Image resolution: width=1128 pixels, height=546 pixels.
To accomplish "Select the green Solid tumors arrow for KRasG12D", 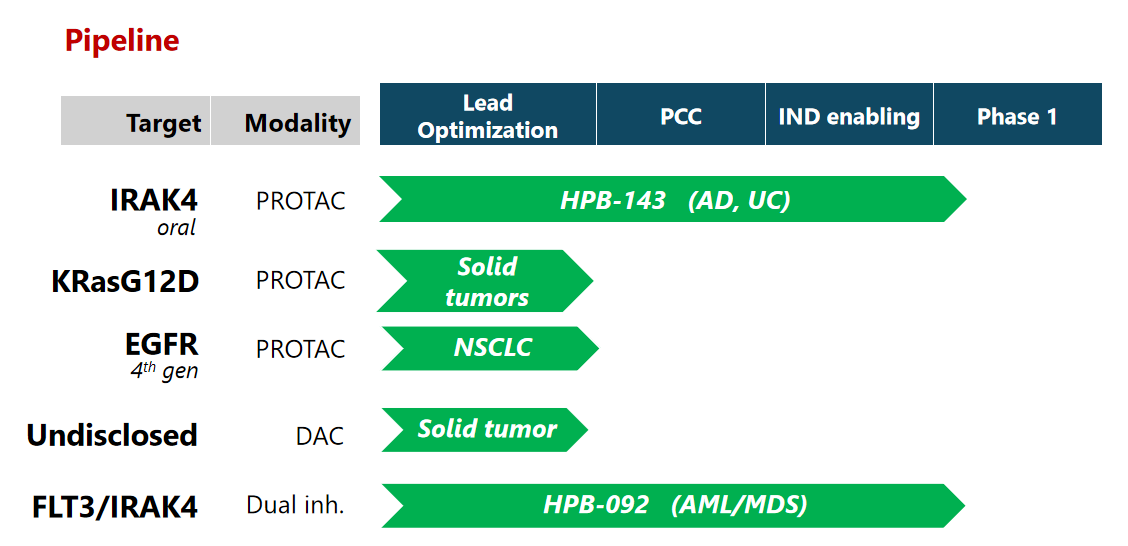I will (x=485, y=281).
